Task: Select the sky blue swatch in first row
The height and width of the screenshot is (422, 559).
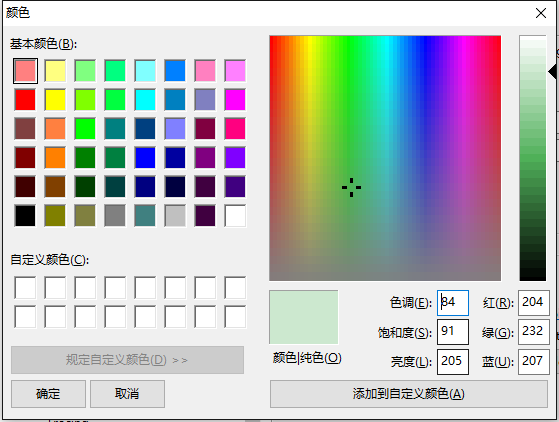Action: coord(175,71)
